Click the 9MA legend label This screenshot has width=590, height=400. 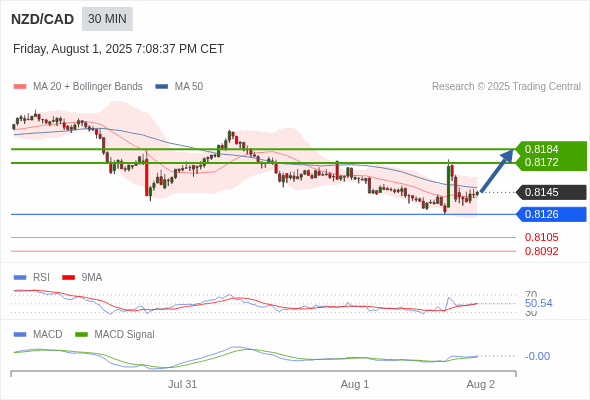92,278
